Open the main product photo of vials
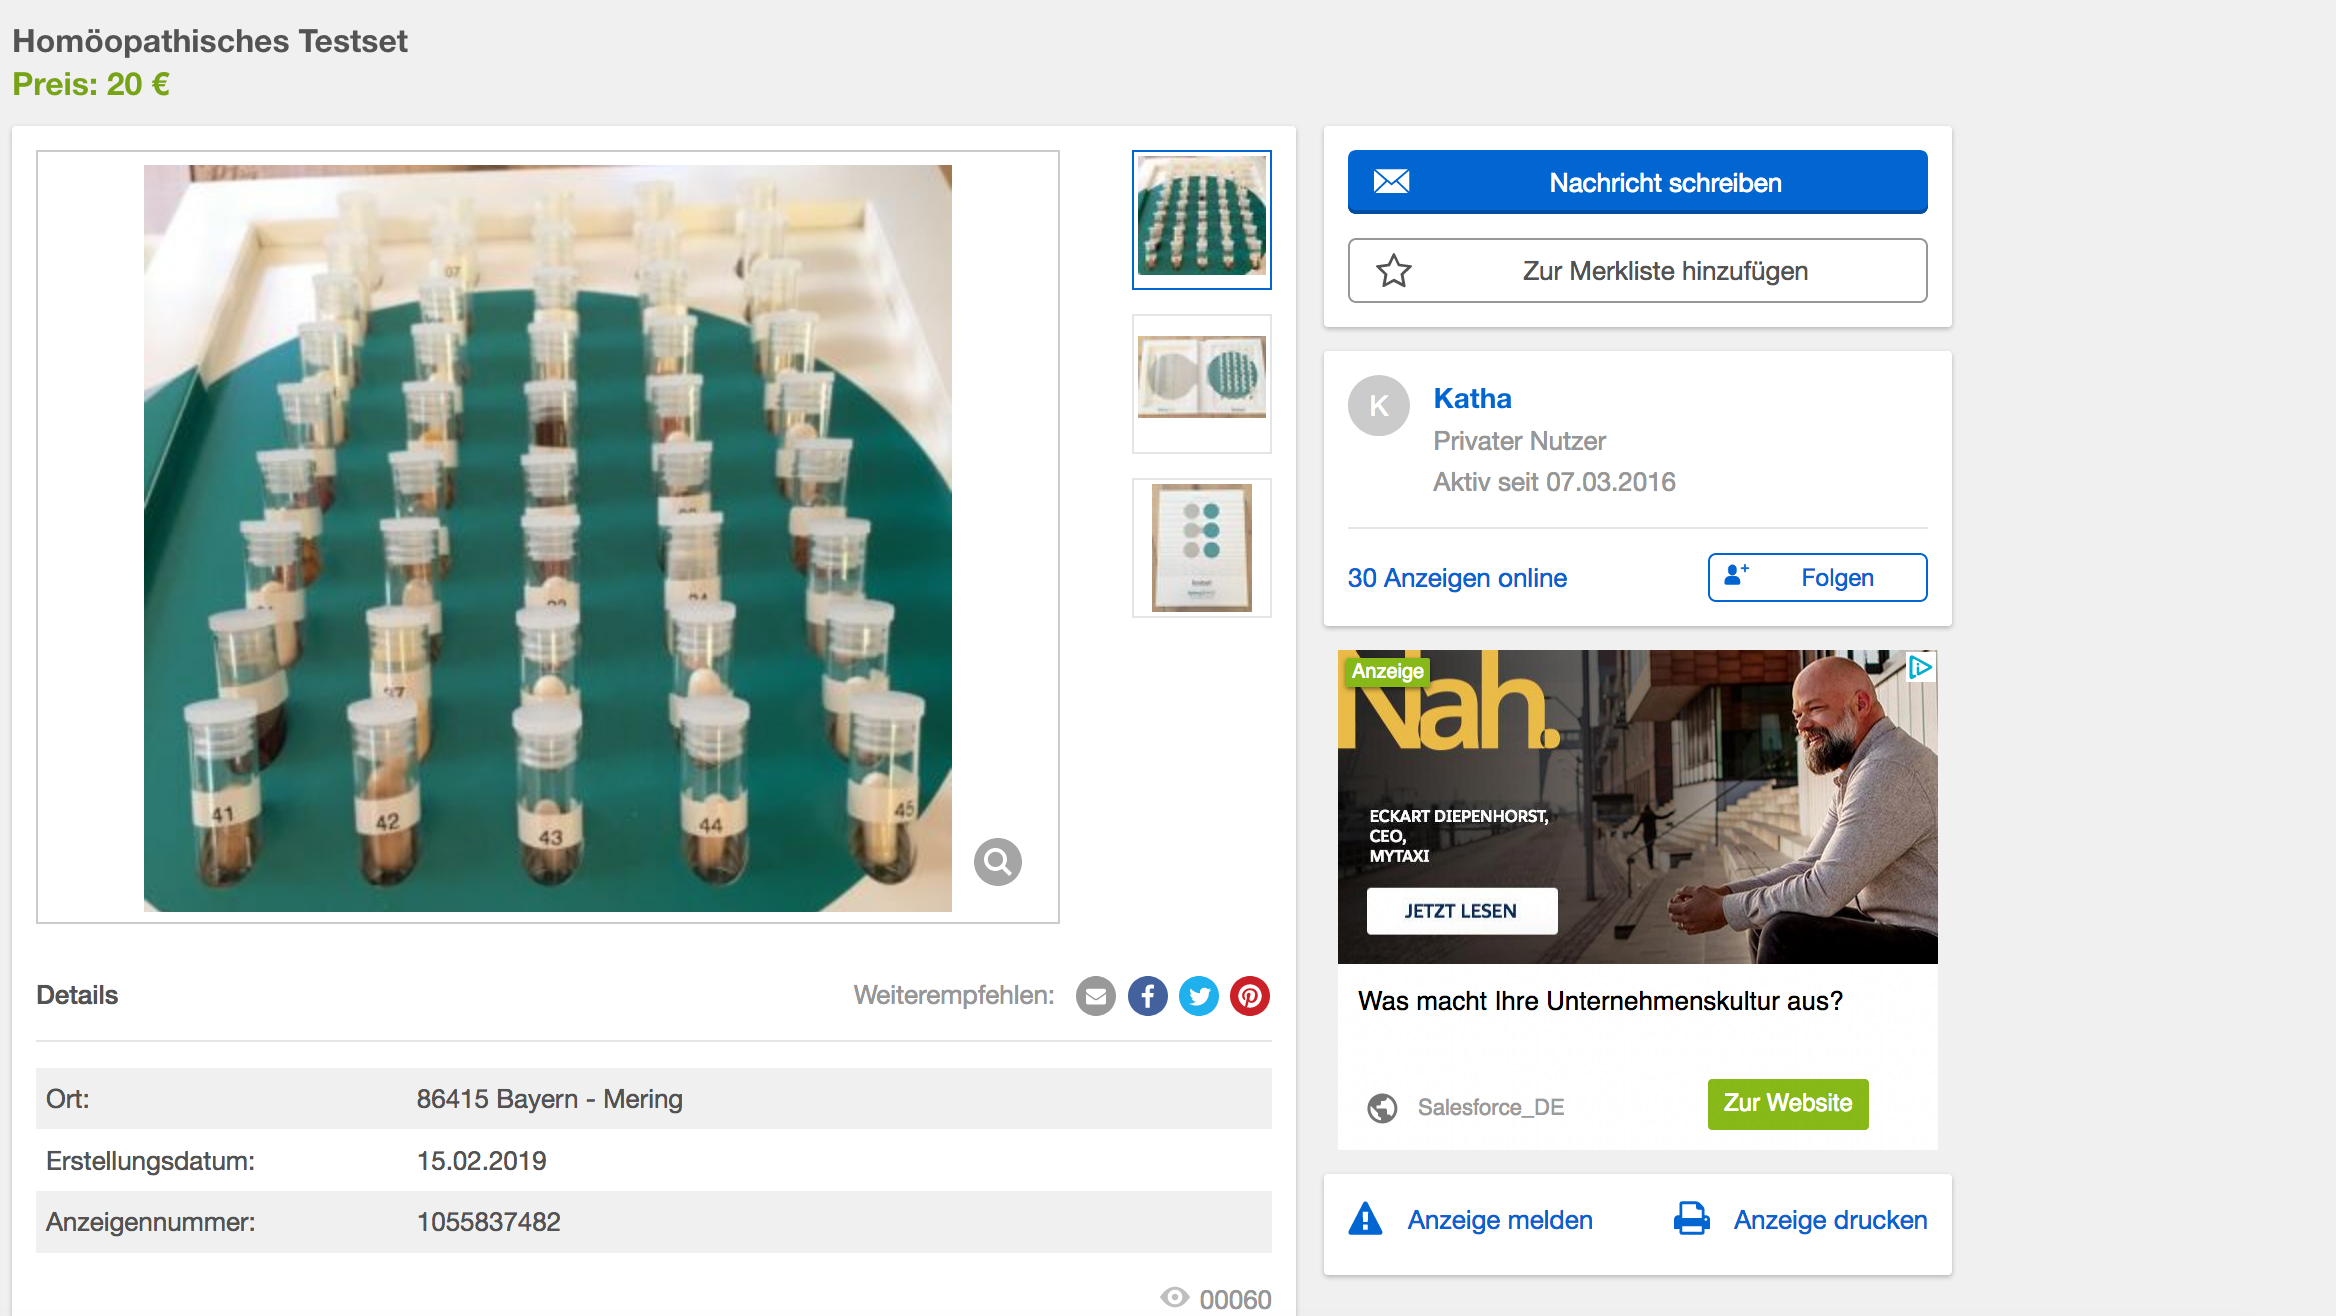This screenshot has height=1316, width=2336. 547,537
